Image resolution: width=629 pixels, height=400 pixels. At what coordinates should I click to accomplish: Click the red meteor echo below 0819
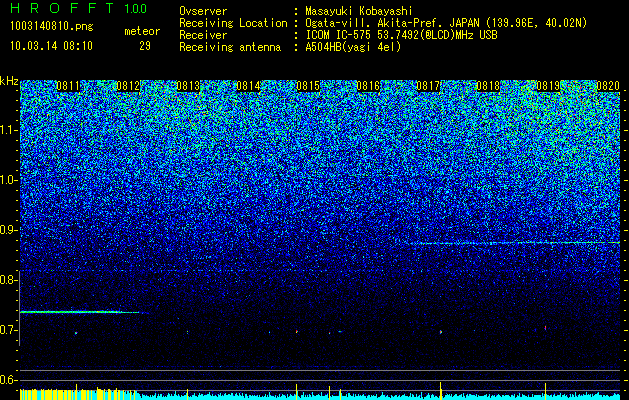point(545,328)
